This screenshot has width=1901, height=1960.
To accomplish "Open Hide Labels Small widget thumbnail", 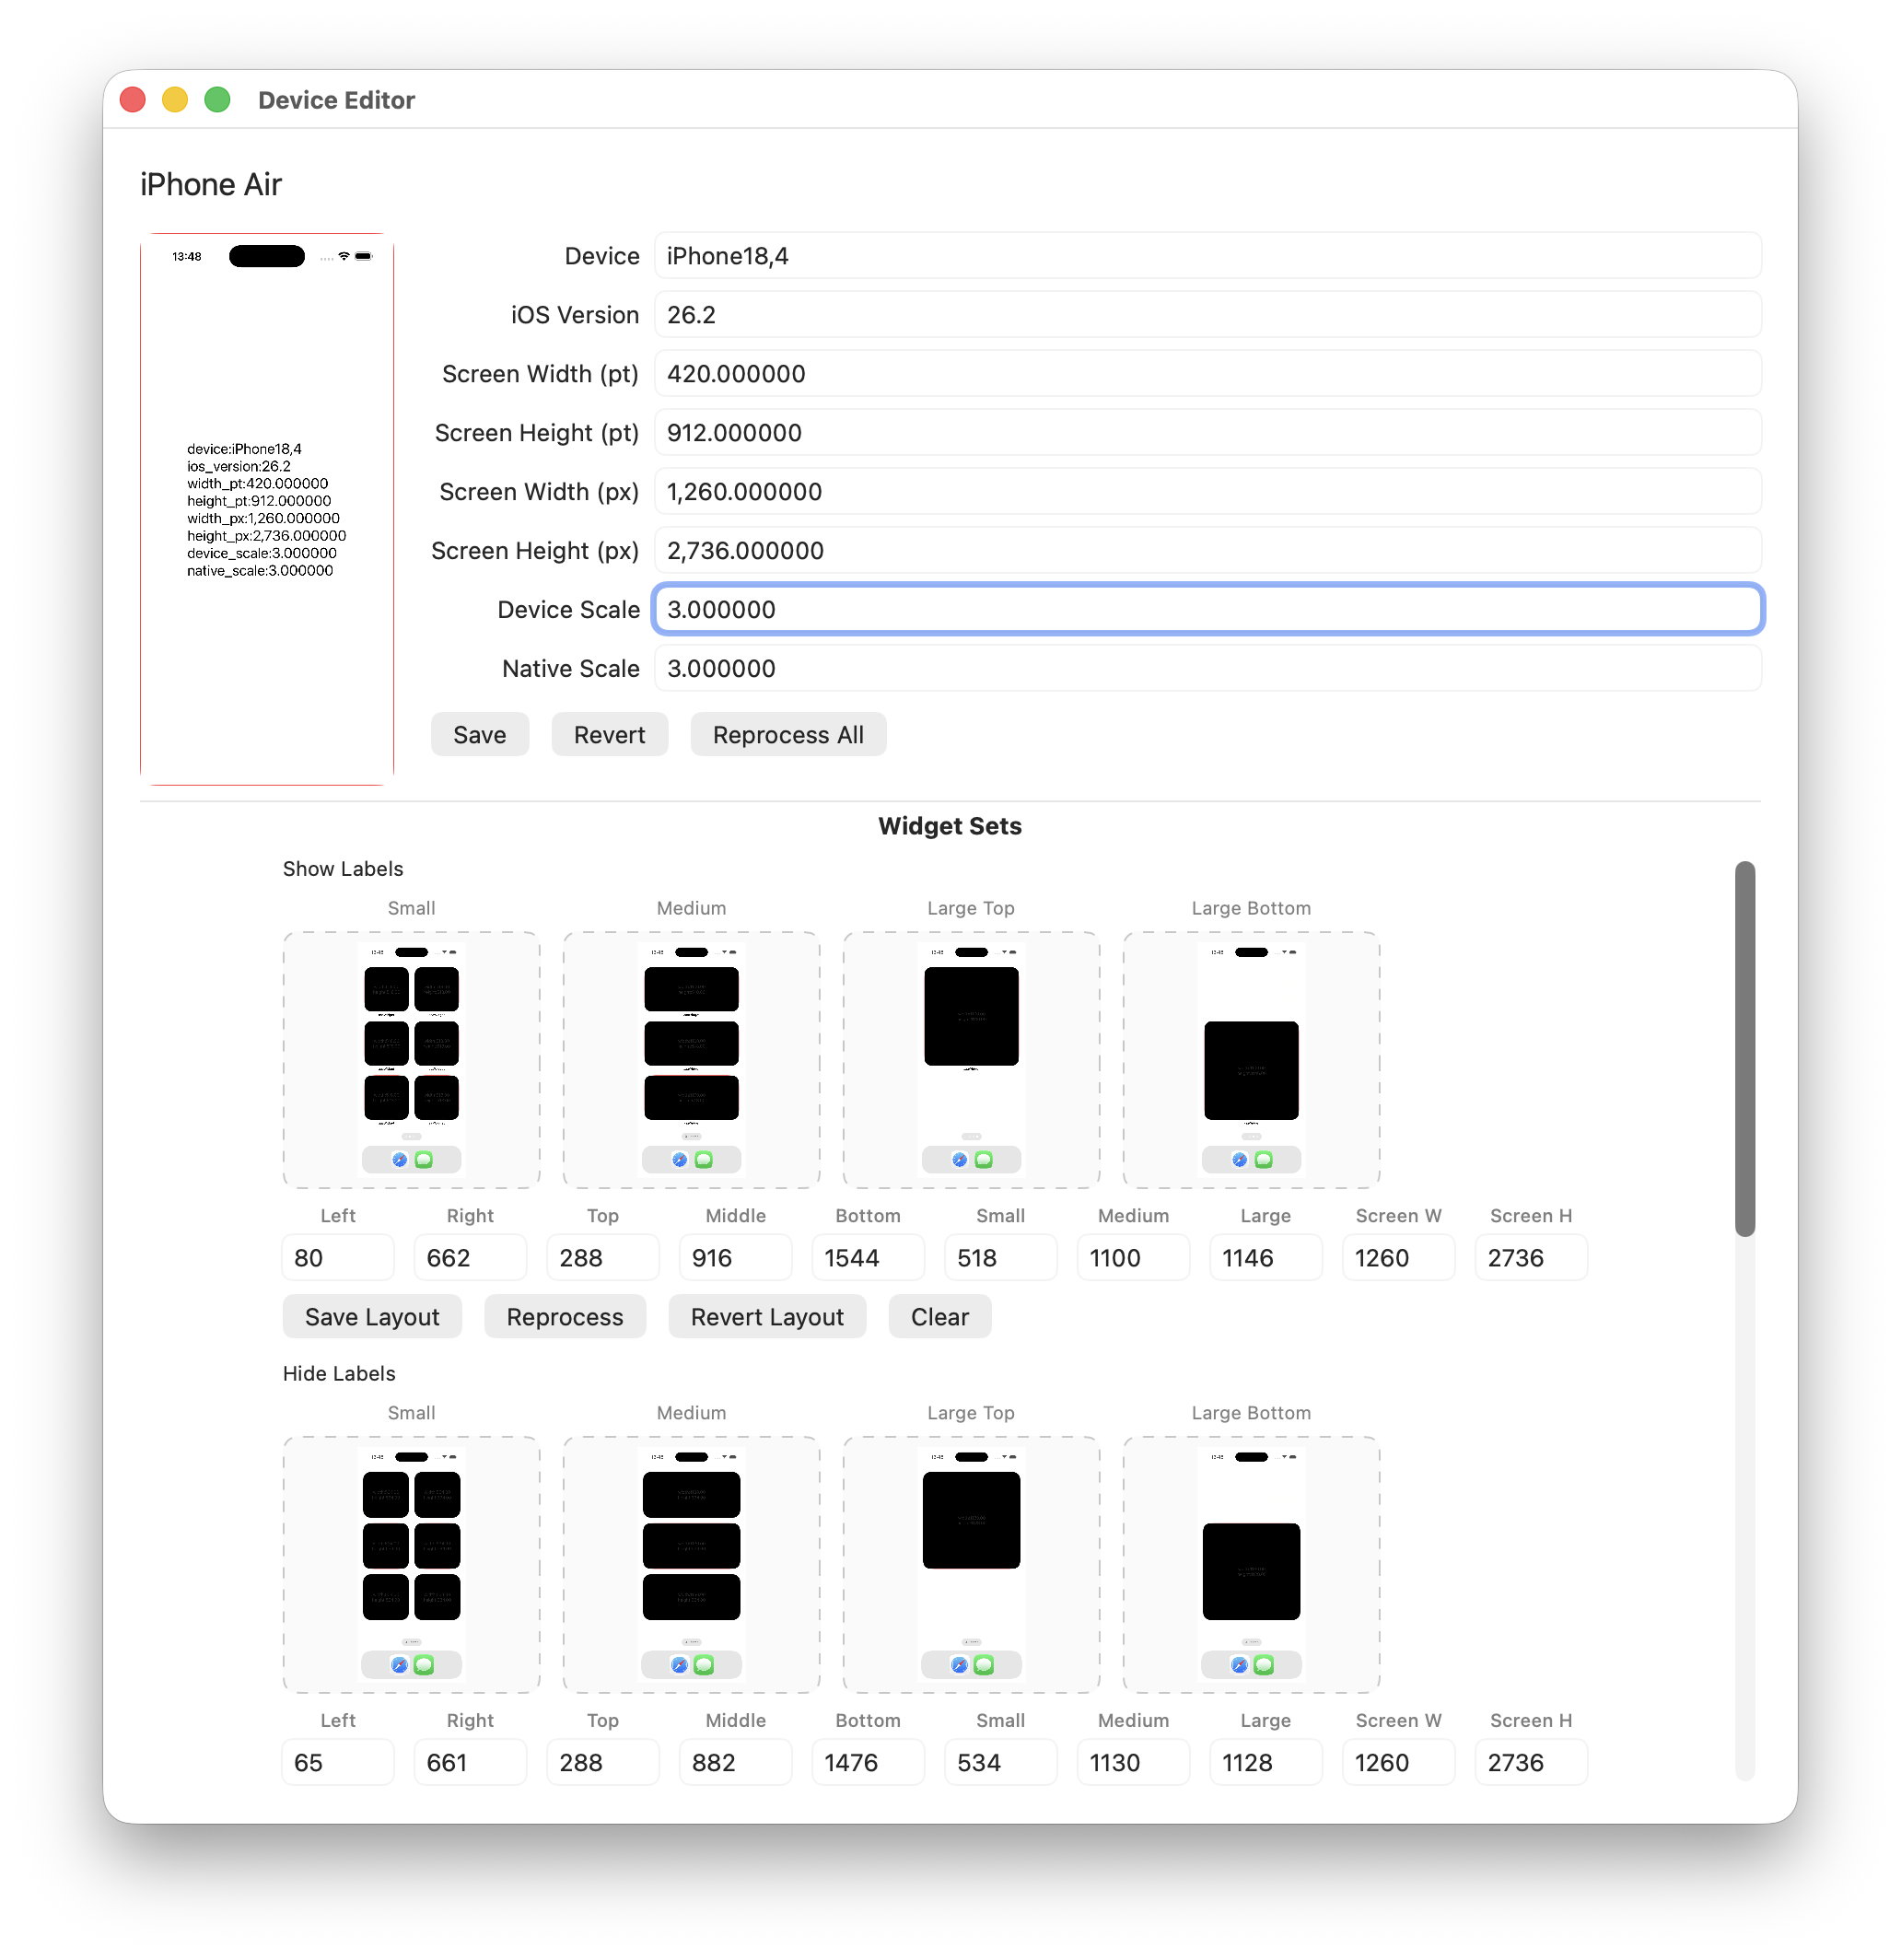I will (411, 1565).
